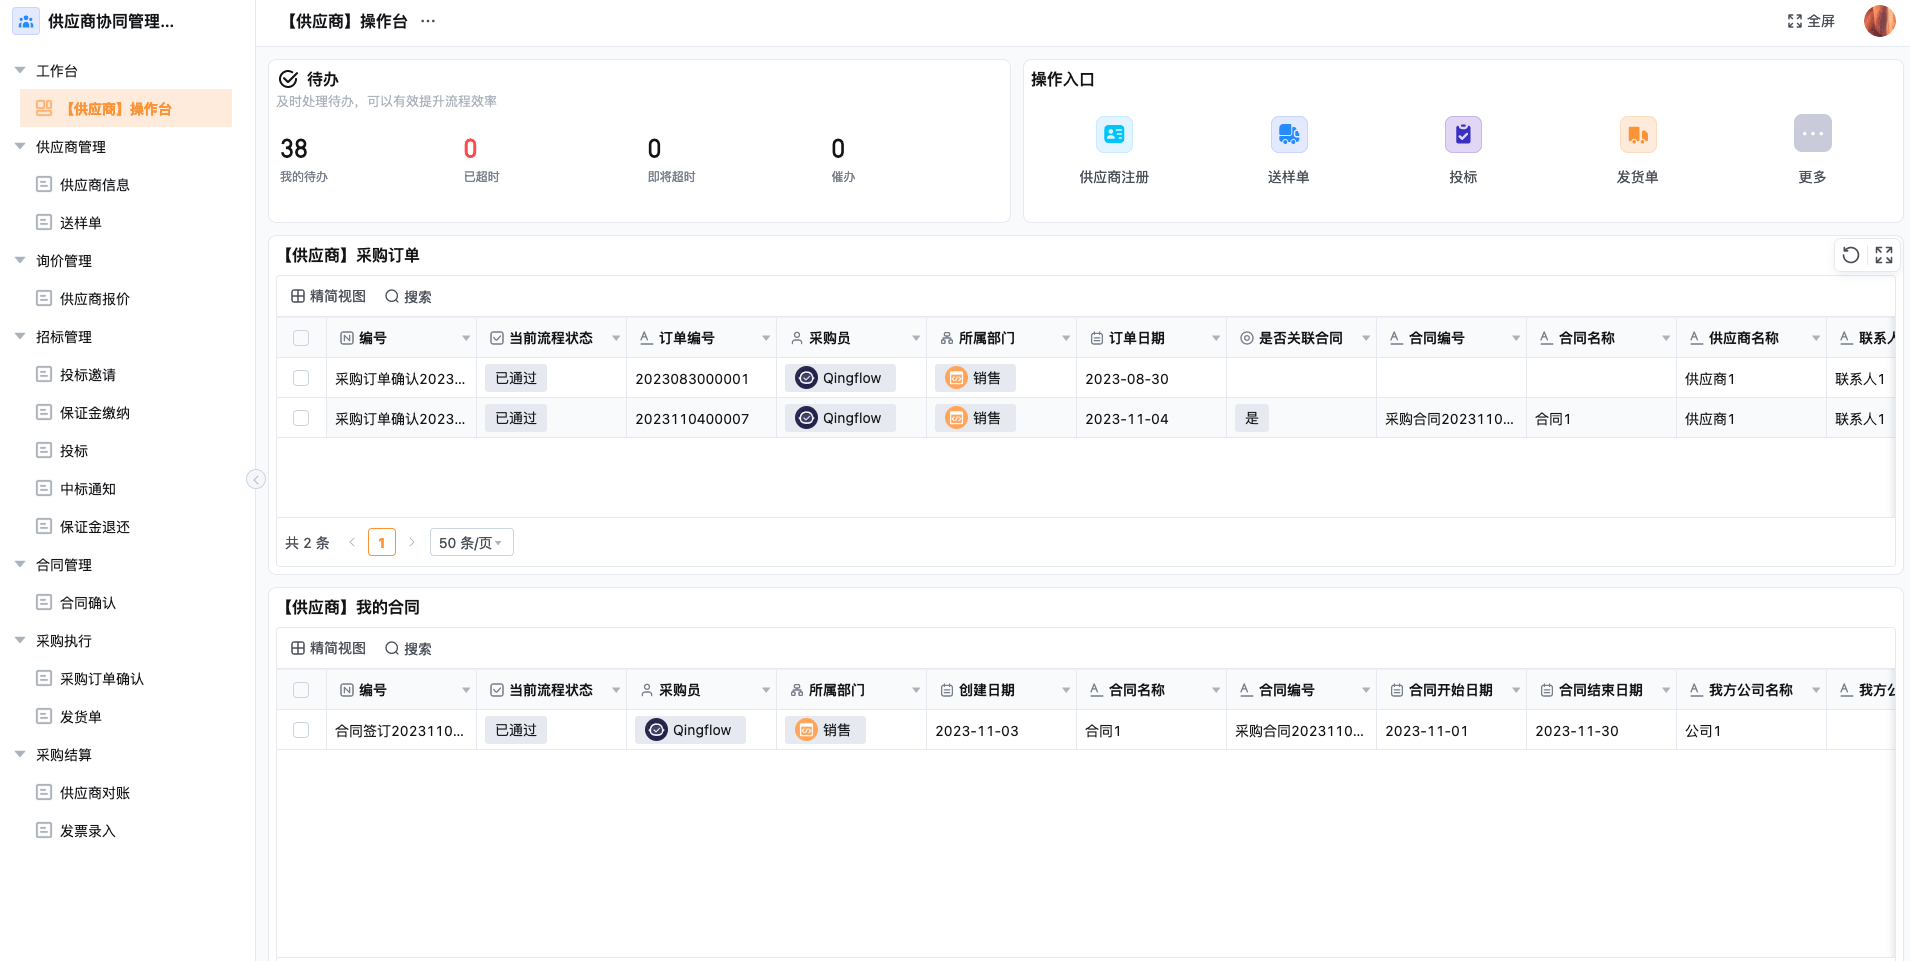Screen dimensions: 1910x961
Task: Click the 送样单 truck icon
Action: pos(1289,134)
